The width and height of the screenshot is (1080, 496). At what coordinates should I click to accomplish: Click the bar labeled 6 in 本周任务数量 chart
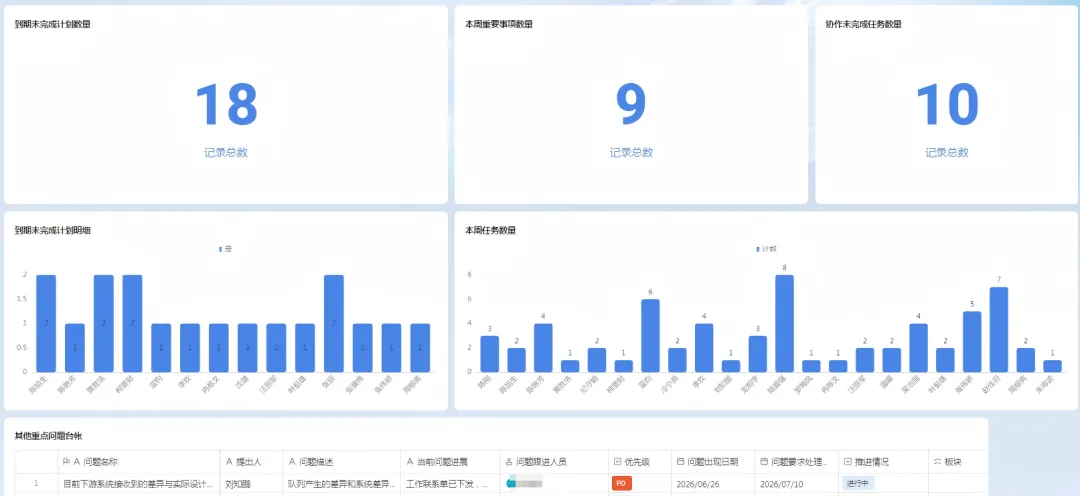(650, 335)
